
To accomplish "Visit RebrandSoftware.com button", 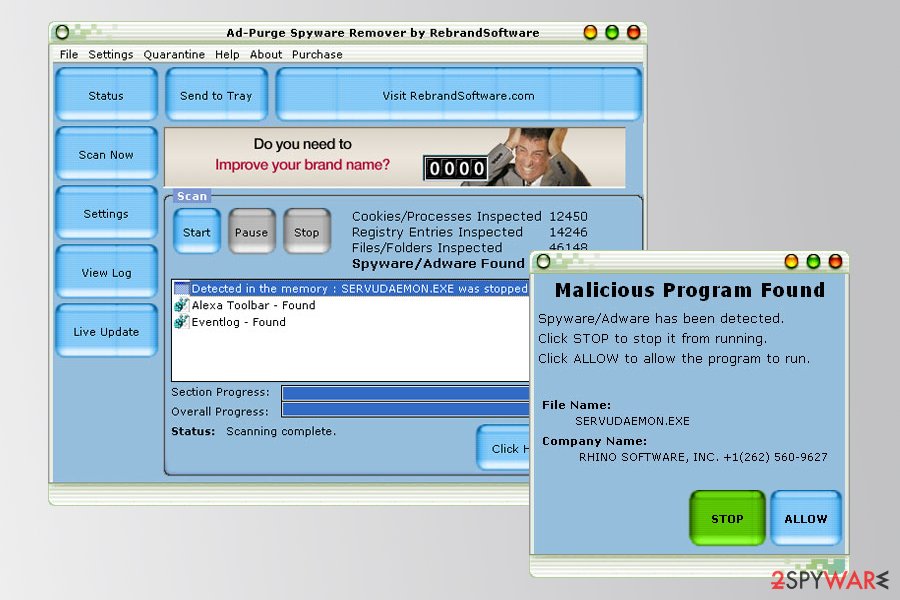I will coord(458,95).
